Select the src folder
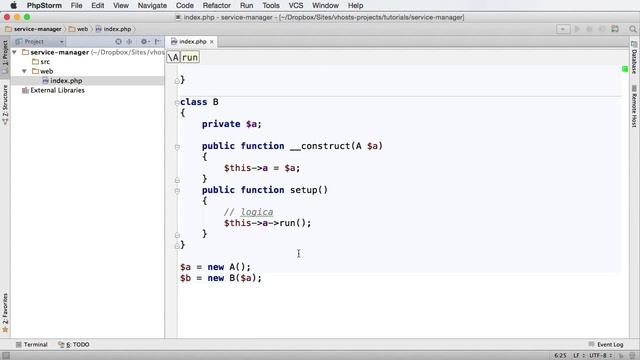Screen dimensions: 640x360 click(x=41, y=62)
